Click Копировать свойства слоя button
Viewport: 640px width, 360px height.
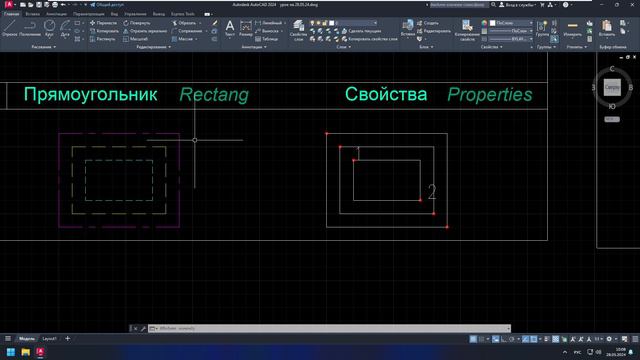(x=370, y=39)
